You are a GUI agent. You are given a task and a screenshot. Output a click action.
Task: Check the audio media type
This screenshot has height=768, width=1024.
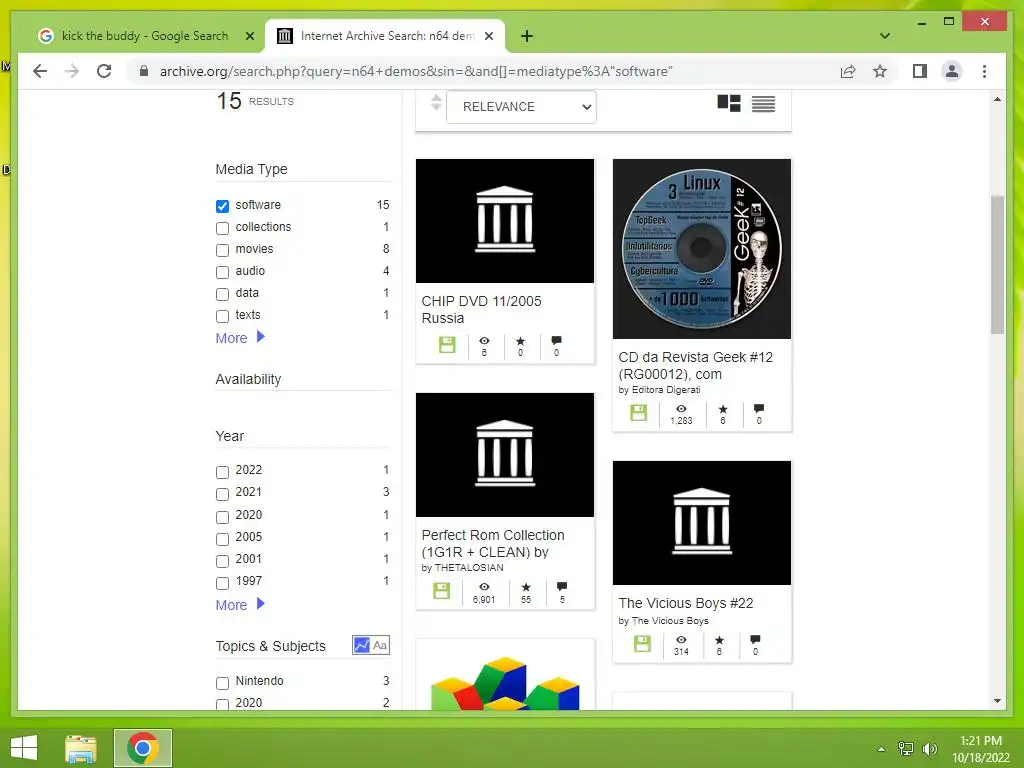(222, 272)
